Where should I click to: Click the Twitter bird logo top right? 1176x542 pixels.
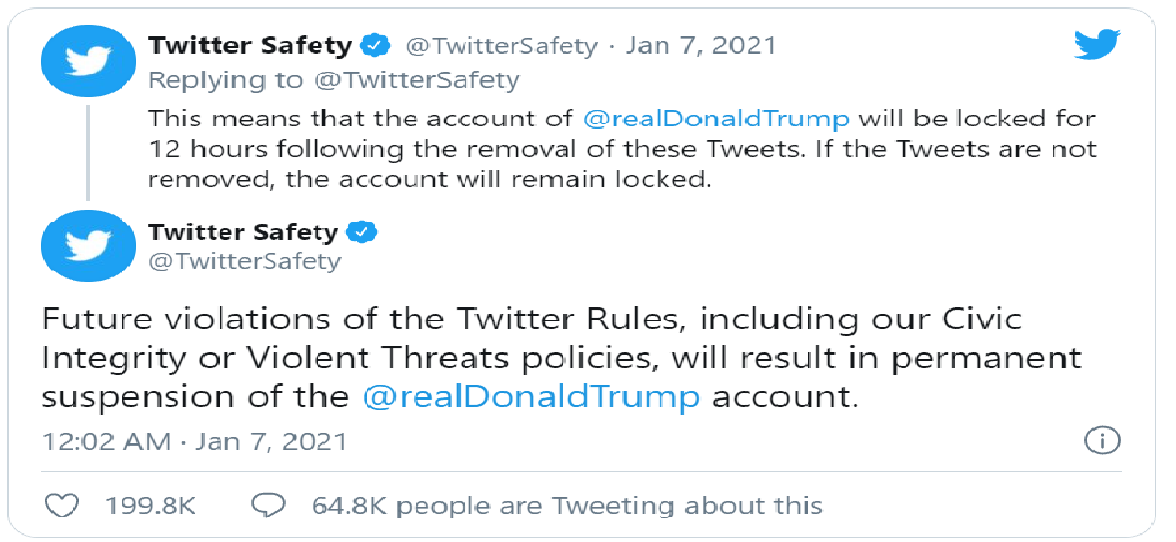1096,45
